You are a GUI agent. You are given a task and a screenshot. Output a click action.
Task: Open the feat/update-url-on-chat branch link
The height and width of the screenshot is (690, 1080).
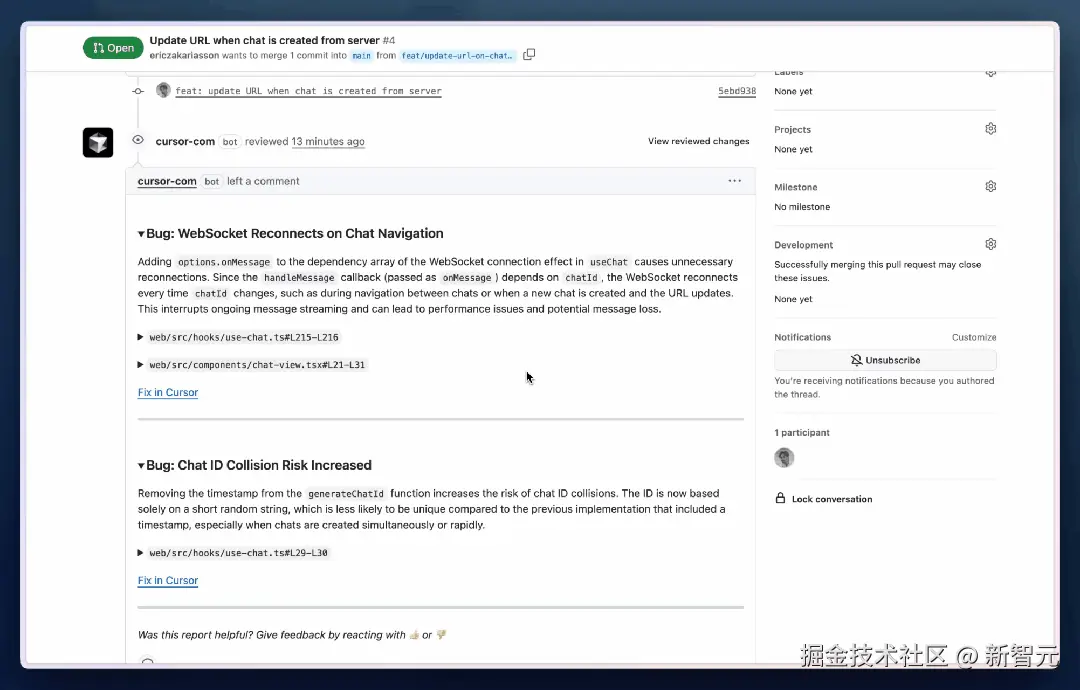pos(457,56)
